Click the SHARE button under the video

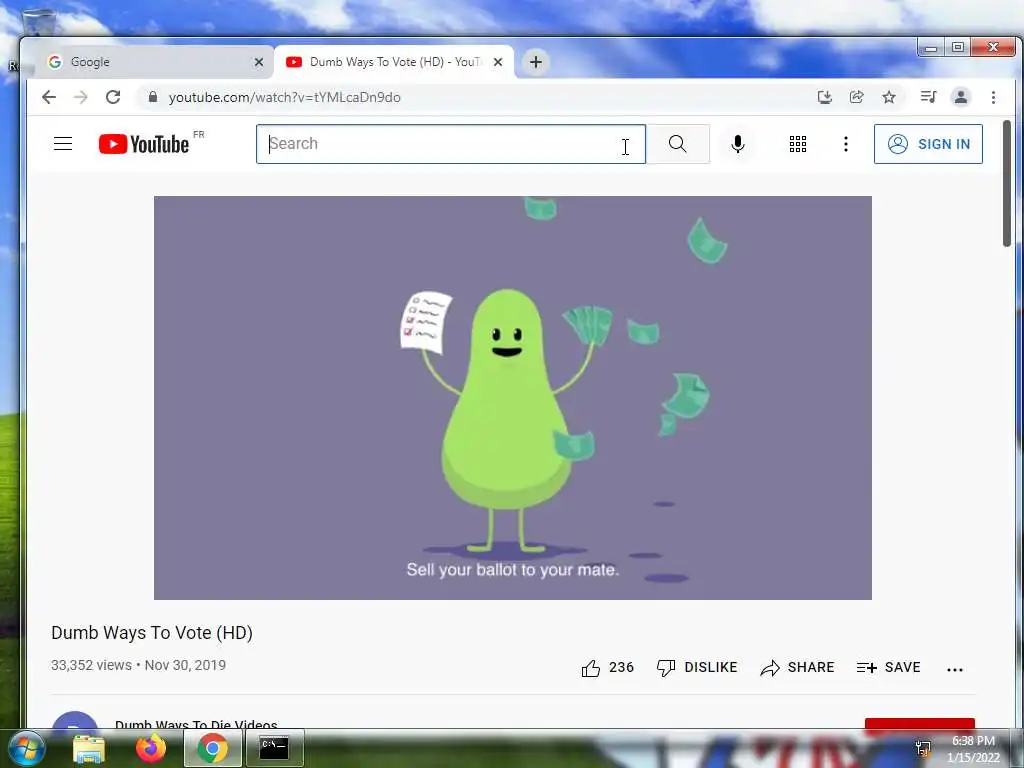click(797, 667)
